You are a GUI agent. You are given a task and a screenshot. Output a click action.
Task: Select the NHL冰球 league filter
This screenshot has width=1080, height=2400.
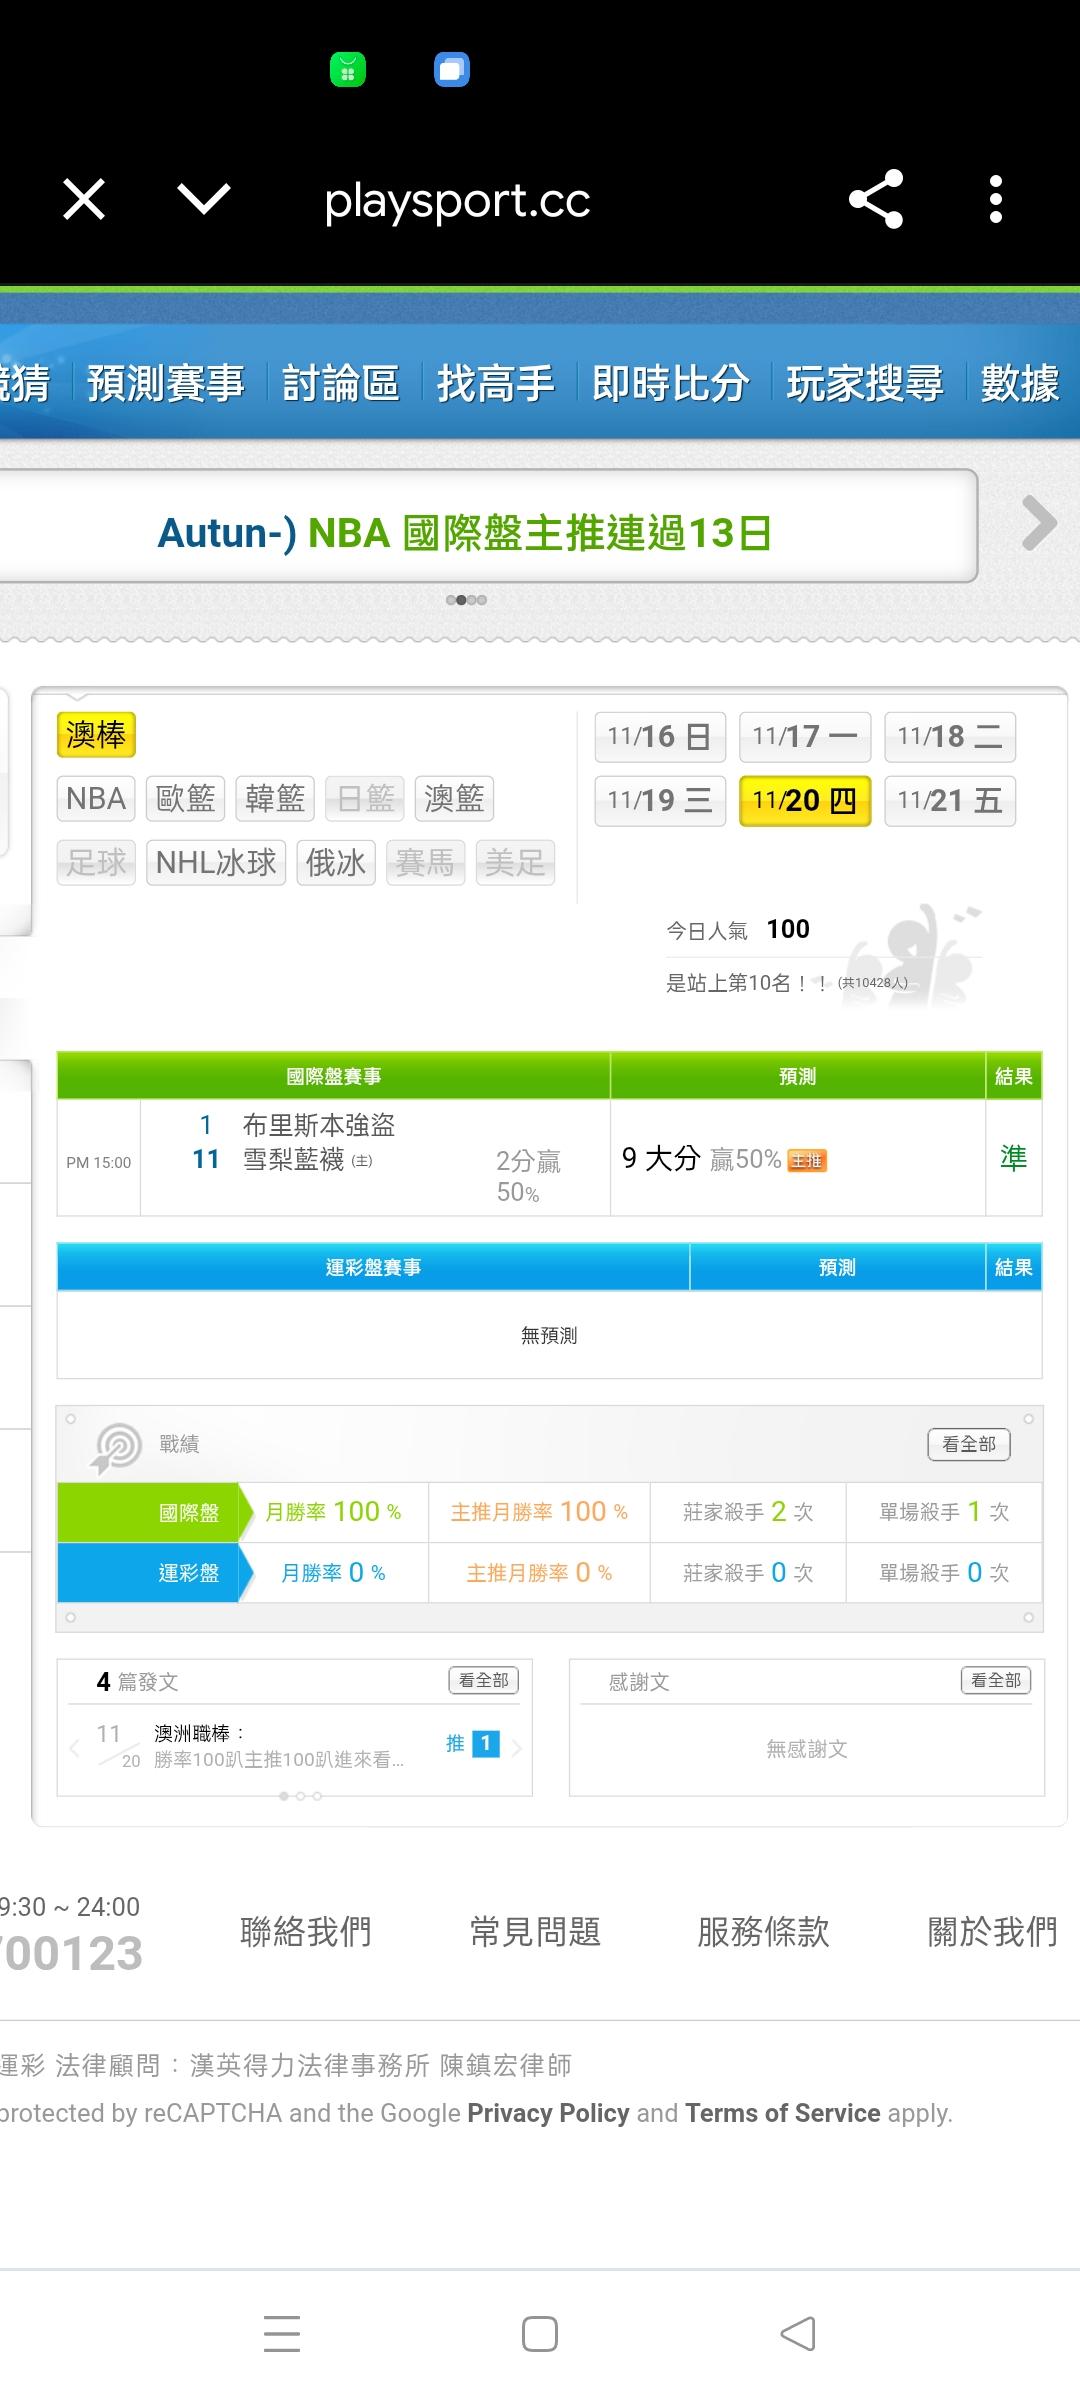(x=216, y=863)
